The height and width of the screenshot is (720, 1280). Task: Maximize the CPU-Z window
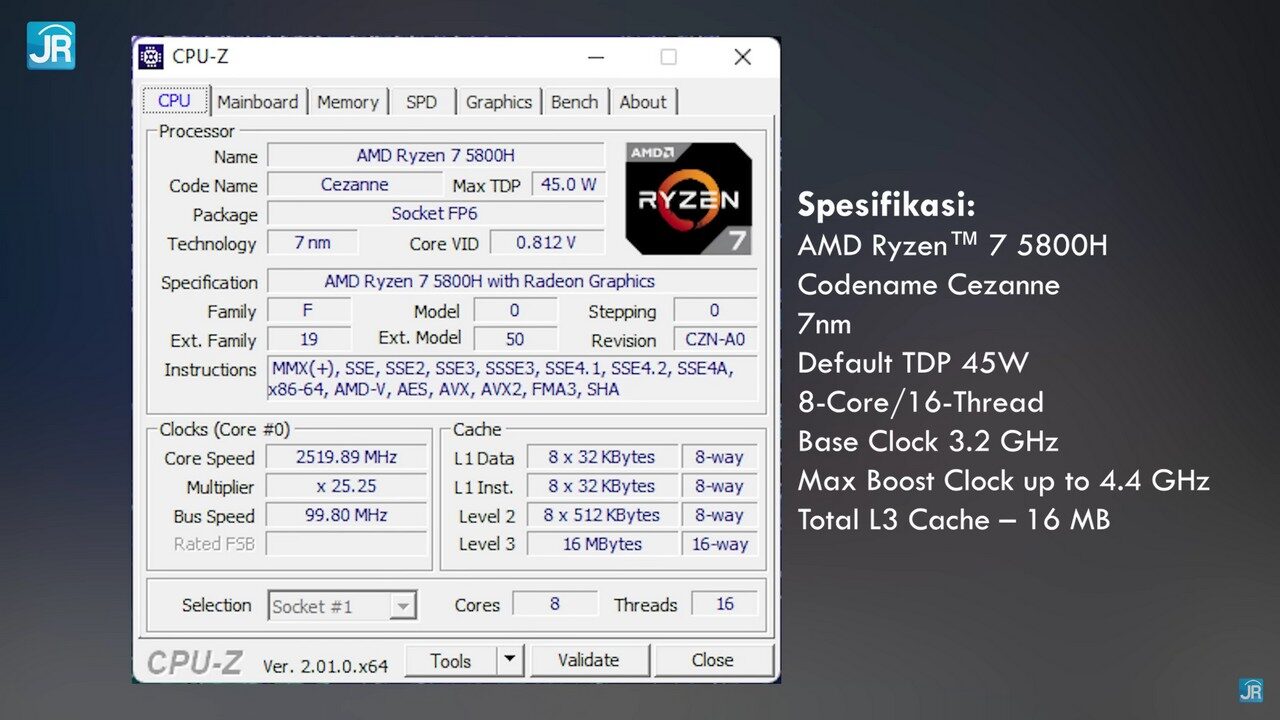tap(668, 57)
